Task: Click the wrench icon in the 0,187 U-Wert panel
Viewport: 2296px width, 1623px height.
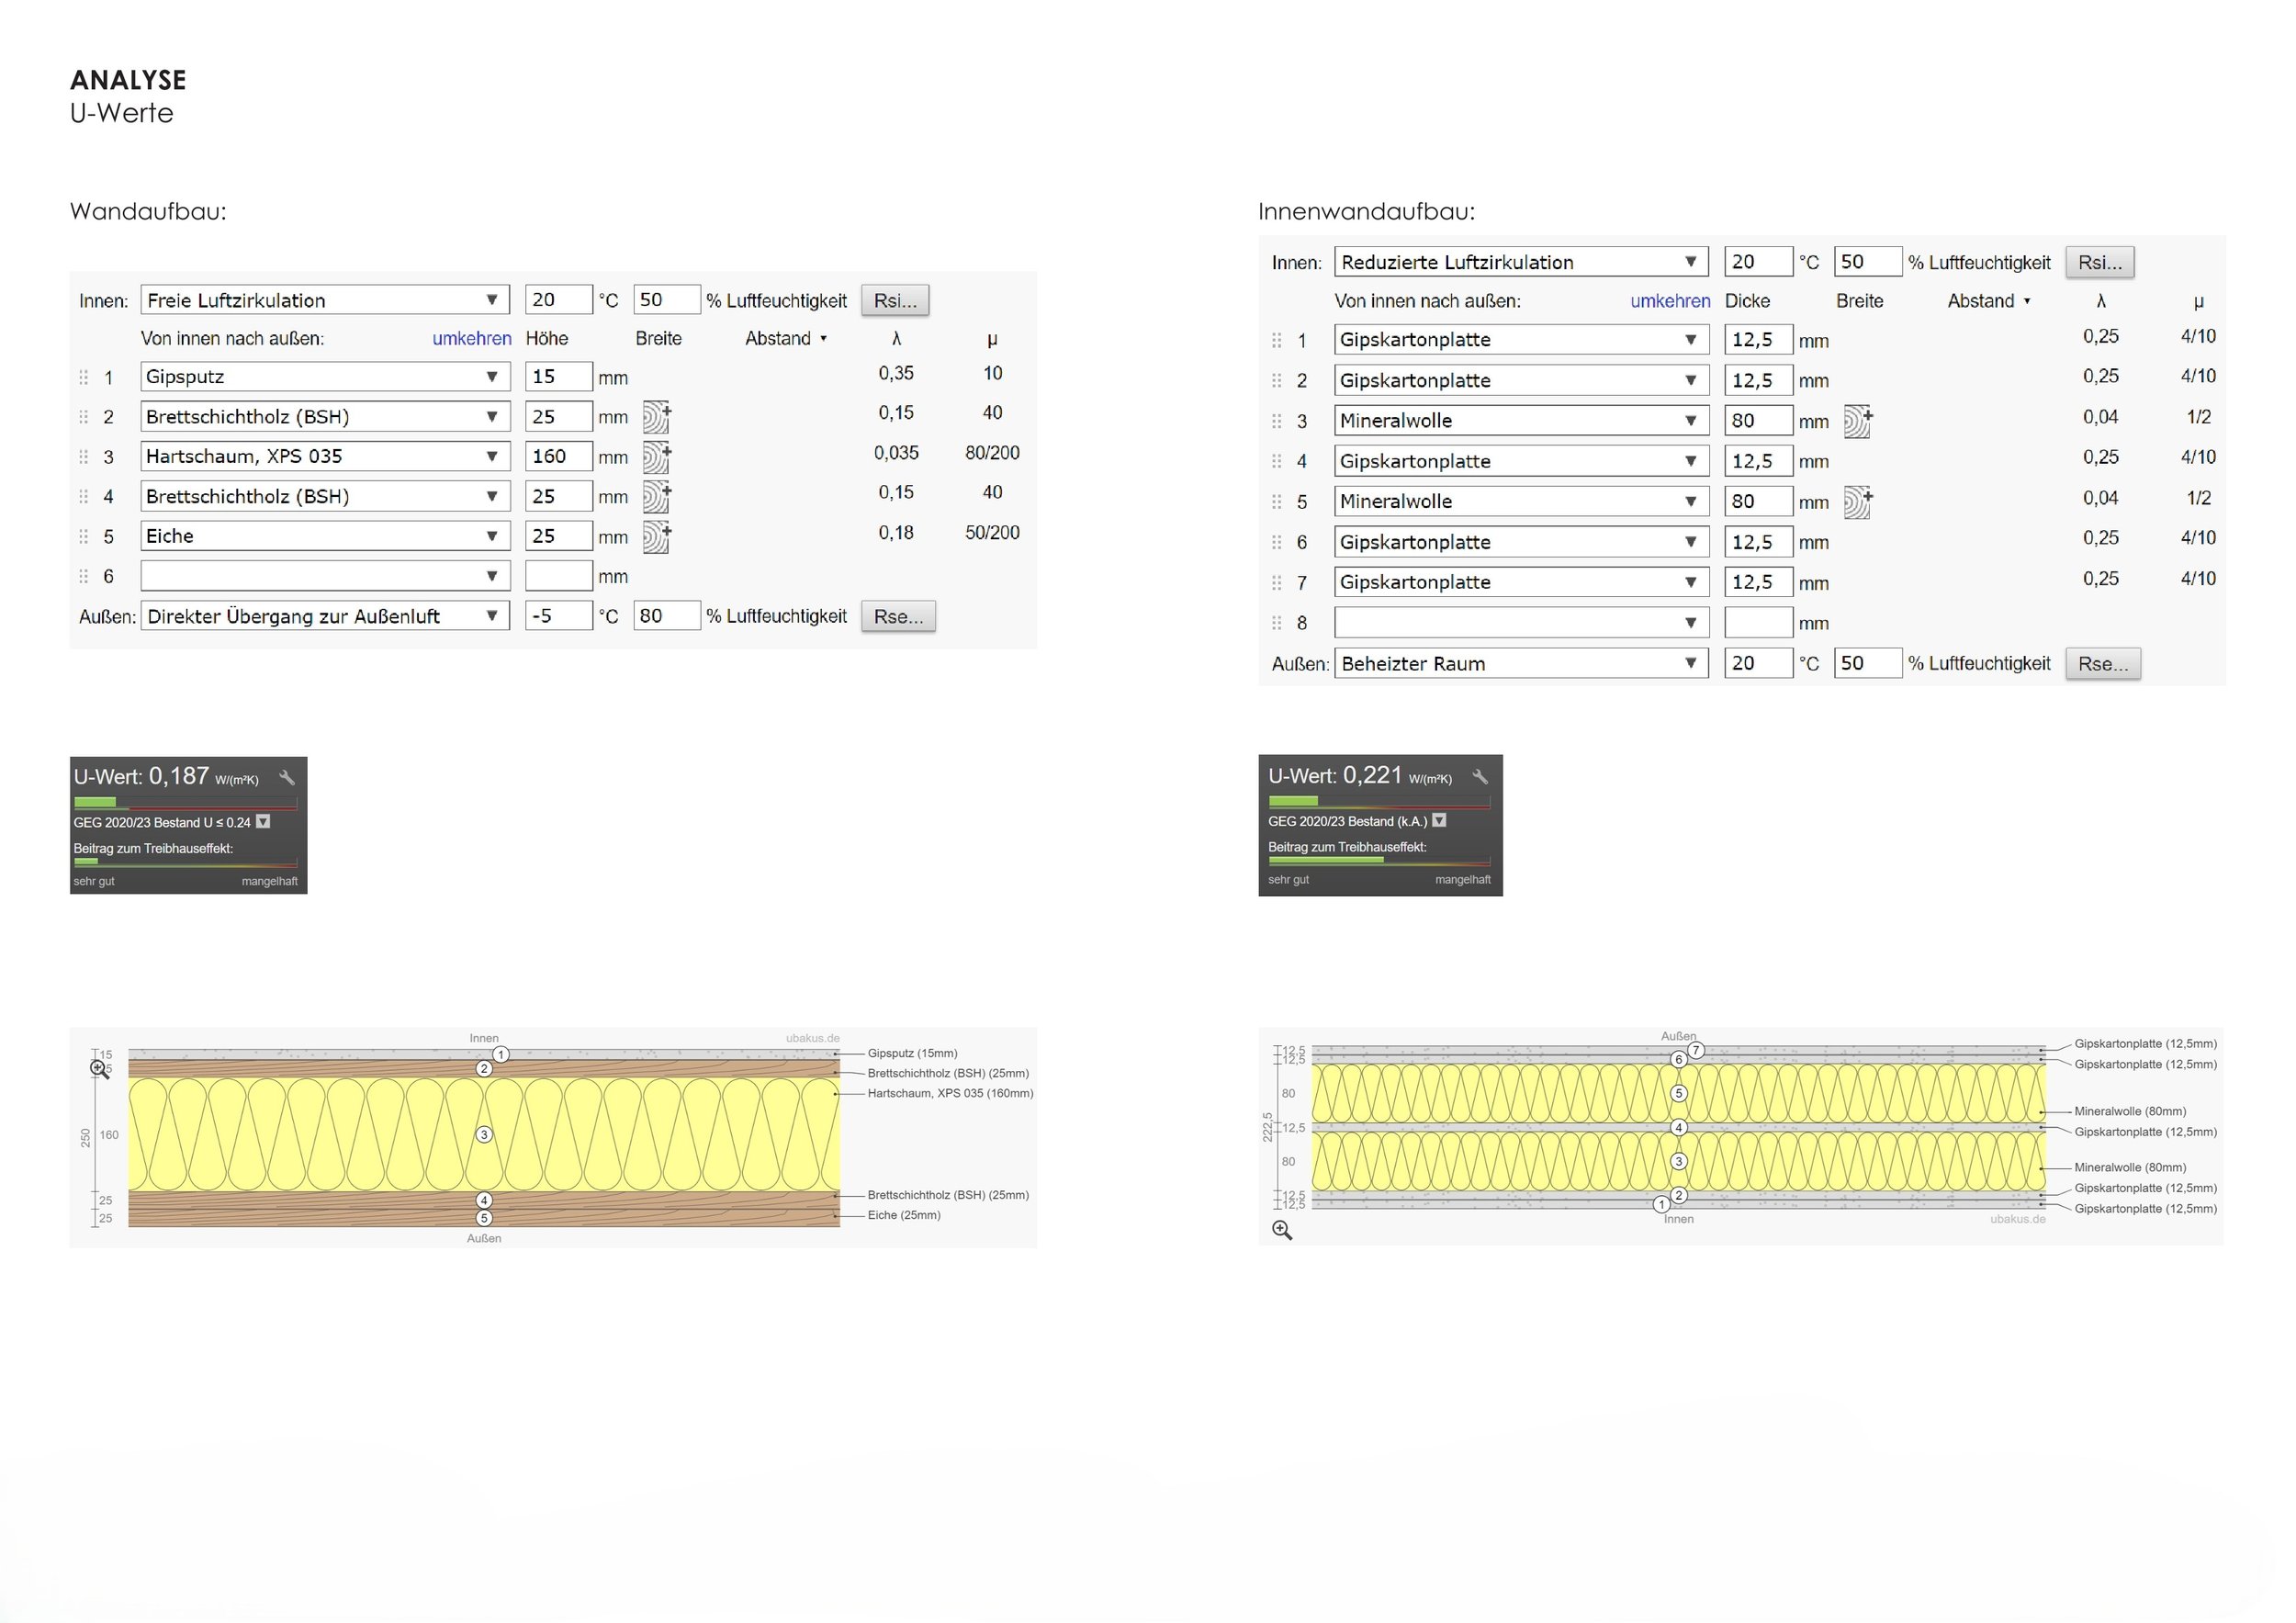Action: pyautogui.click(x=287, y=778)
